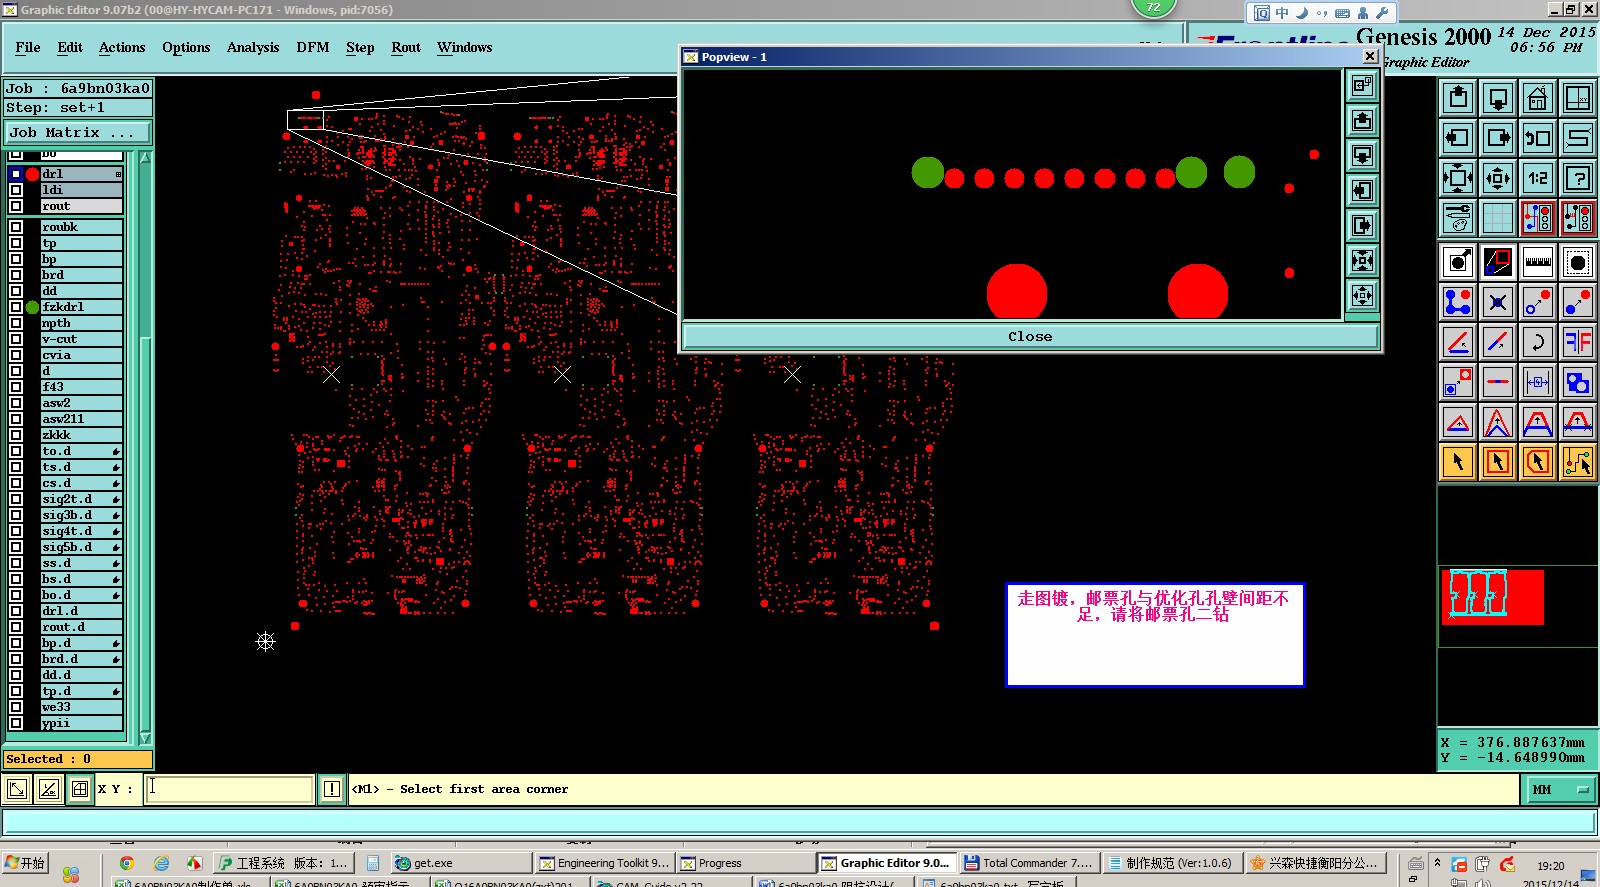Image resolution: width=1600 pixels, height=887 pixels.
Task: Toggle the ldi layer checkbox
Action: (x=16, y=190)
